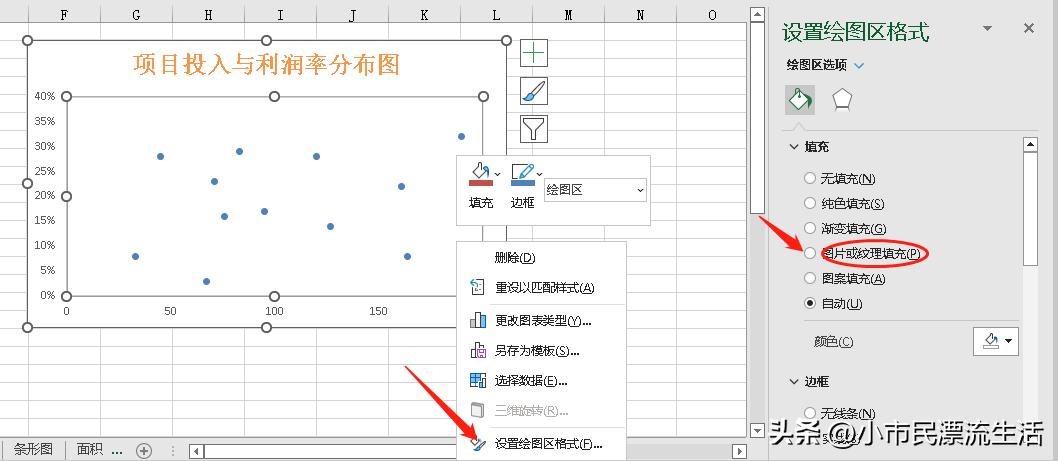Switch to the 条形图 sheet tab
Viewport: 1058px width, 461px height.
tap(33, 450)
